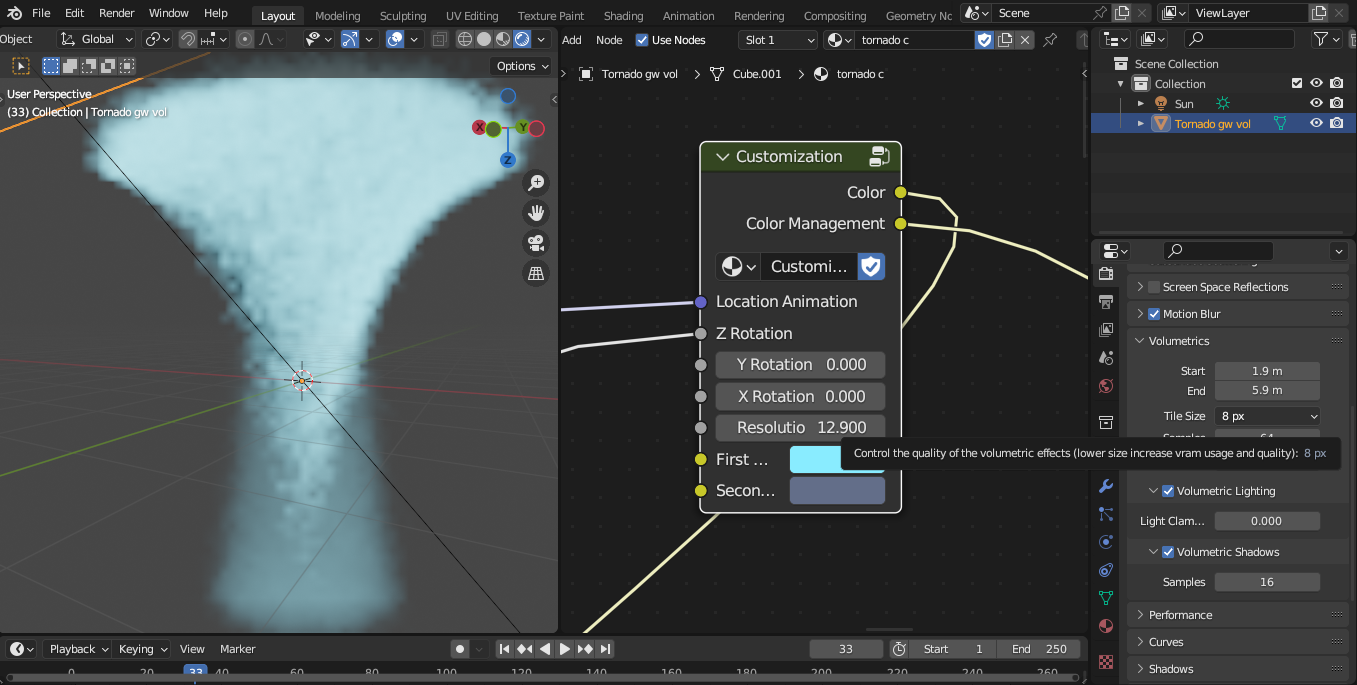
Task: Select the tweak select tool icon
Action: tap(20, 66)
